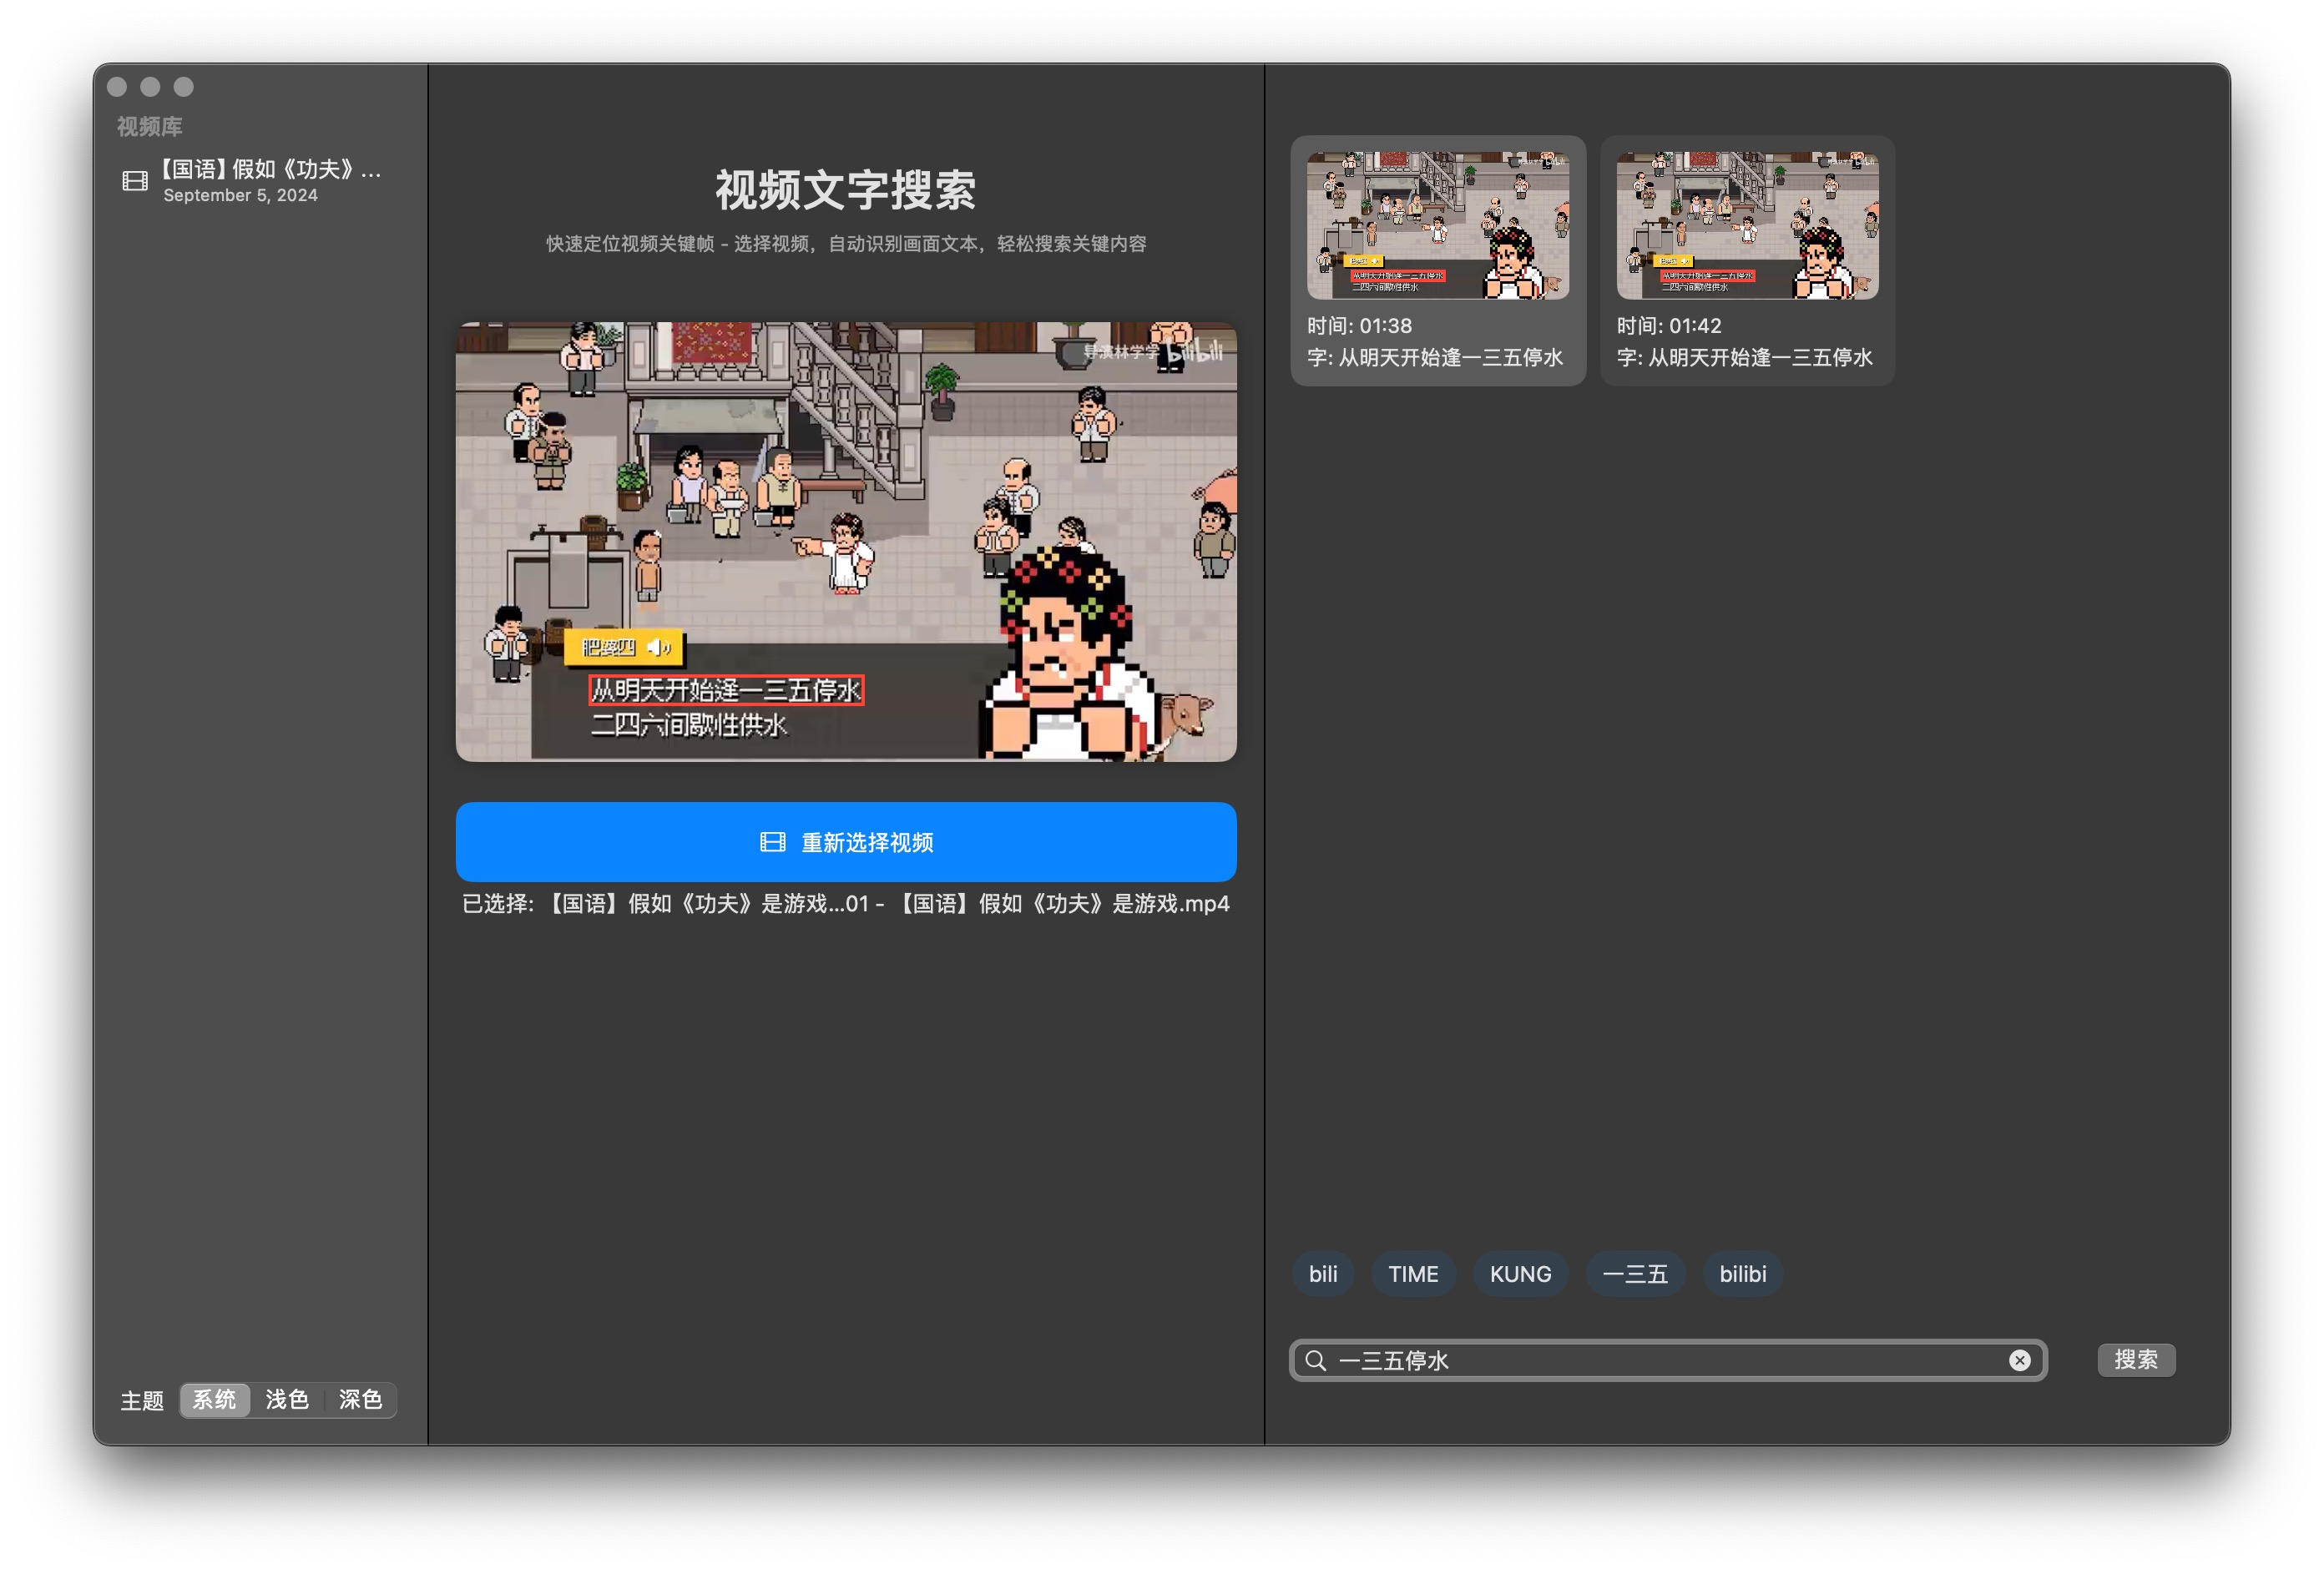Image resolution: width=2324 pixels, height=1569 pixels.
Task: Click the video preview frame
Action: 846,540
